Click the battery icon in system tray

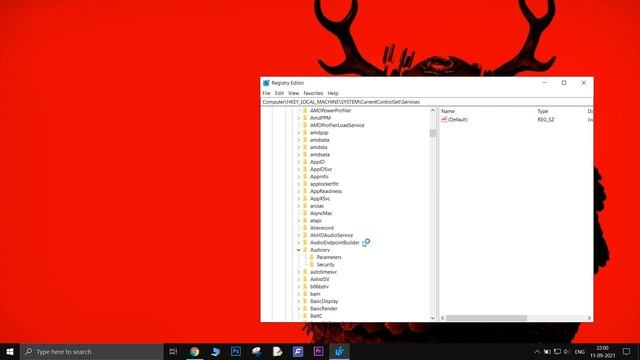[547, 352]
